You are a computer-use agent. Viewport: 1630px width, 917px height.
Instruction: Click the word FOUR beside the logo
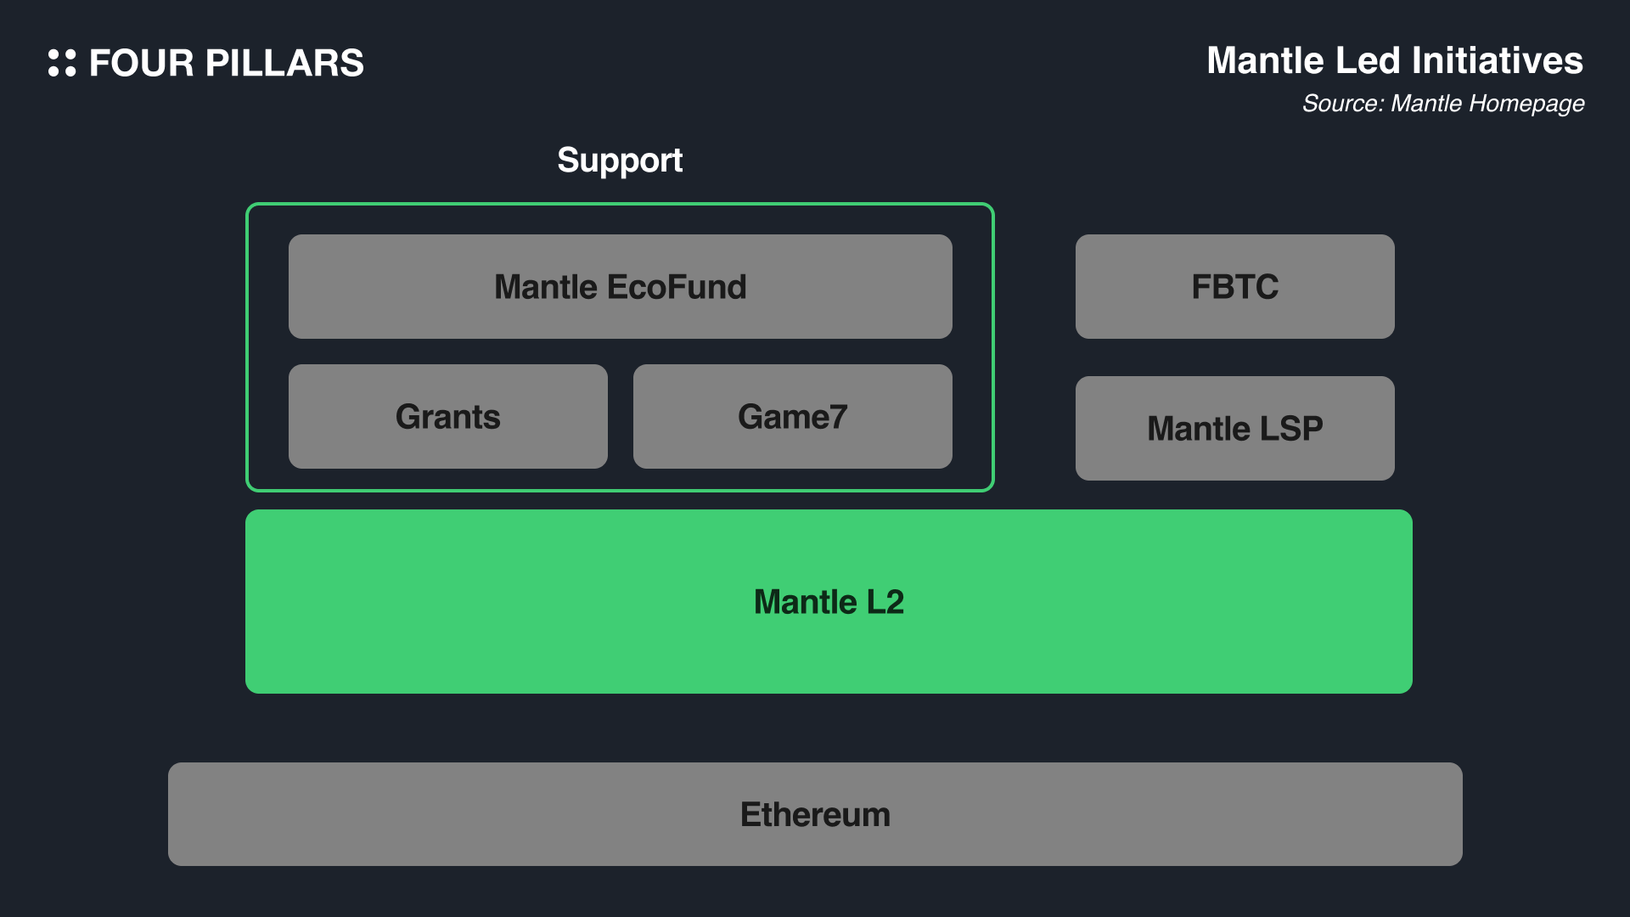click(141, 63)
